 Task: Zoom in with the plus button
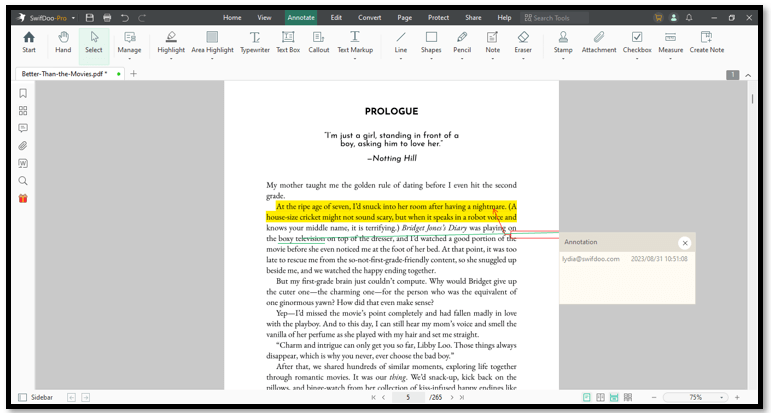tap(737, 397)
